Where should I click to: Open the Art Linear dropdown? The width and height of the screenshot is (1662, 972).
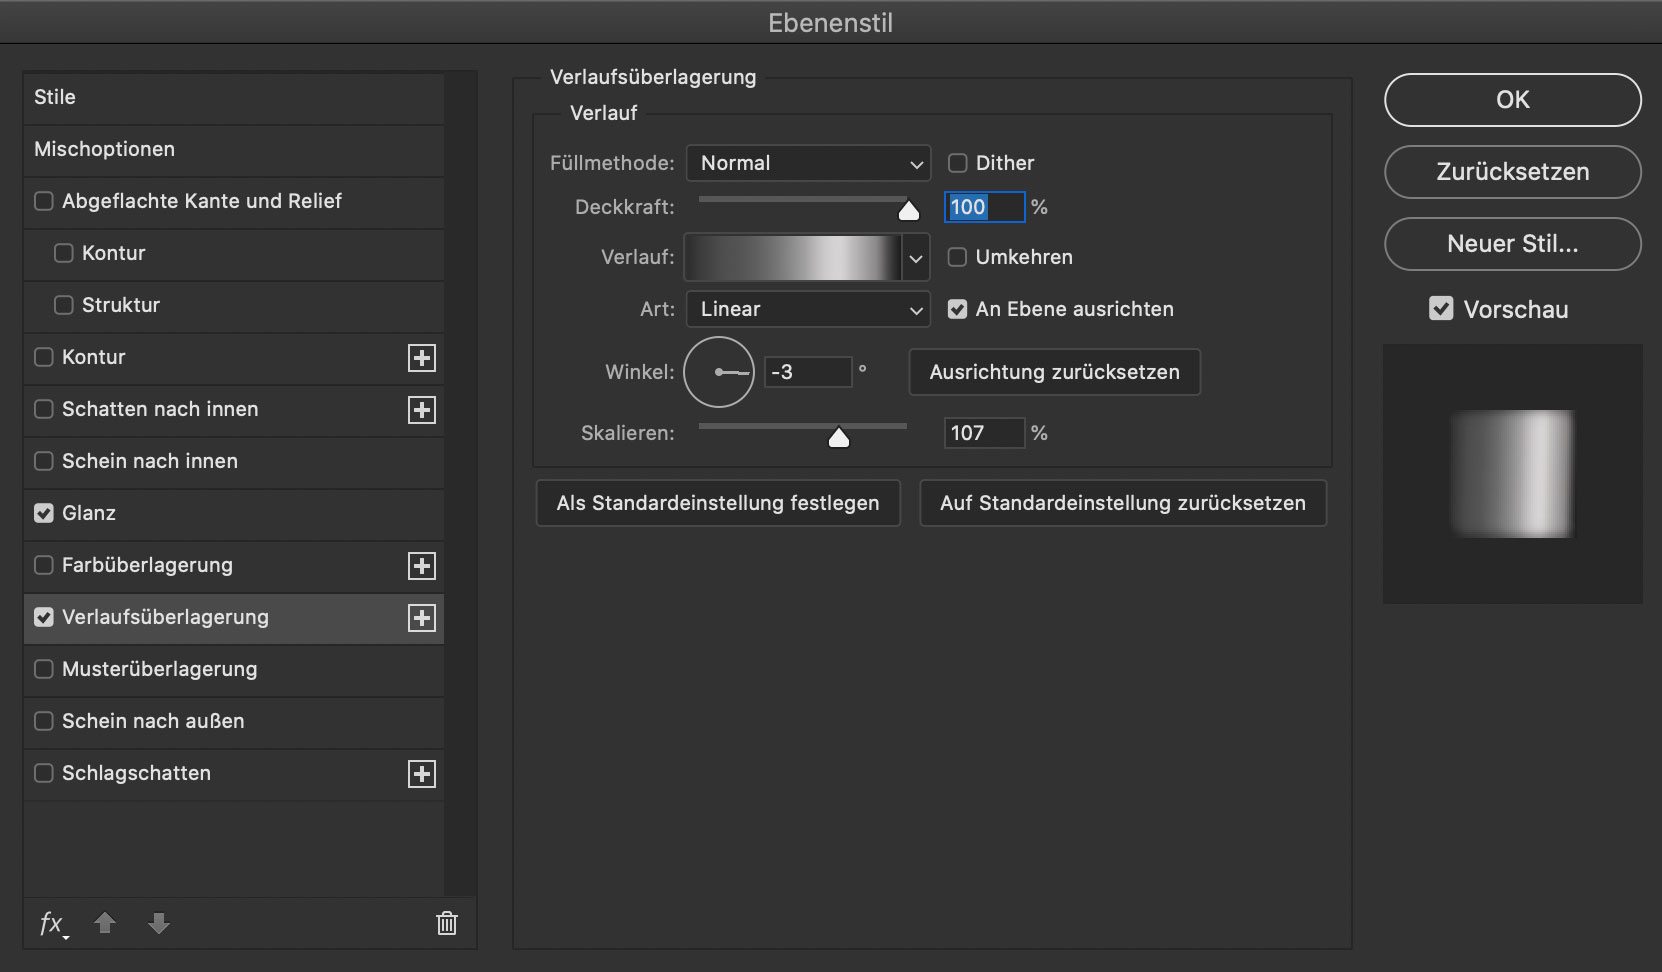(808, 309)
